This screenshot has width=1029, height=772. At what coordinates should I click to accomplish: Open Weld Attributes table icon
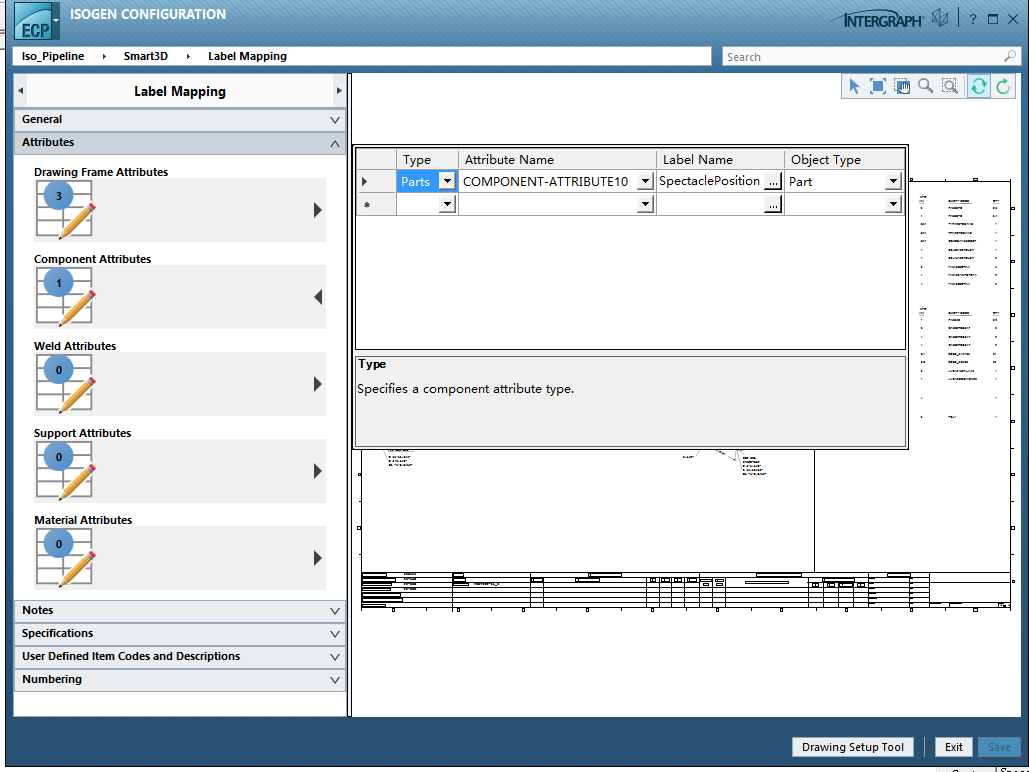click(65, 384)
